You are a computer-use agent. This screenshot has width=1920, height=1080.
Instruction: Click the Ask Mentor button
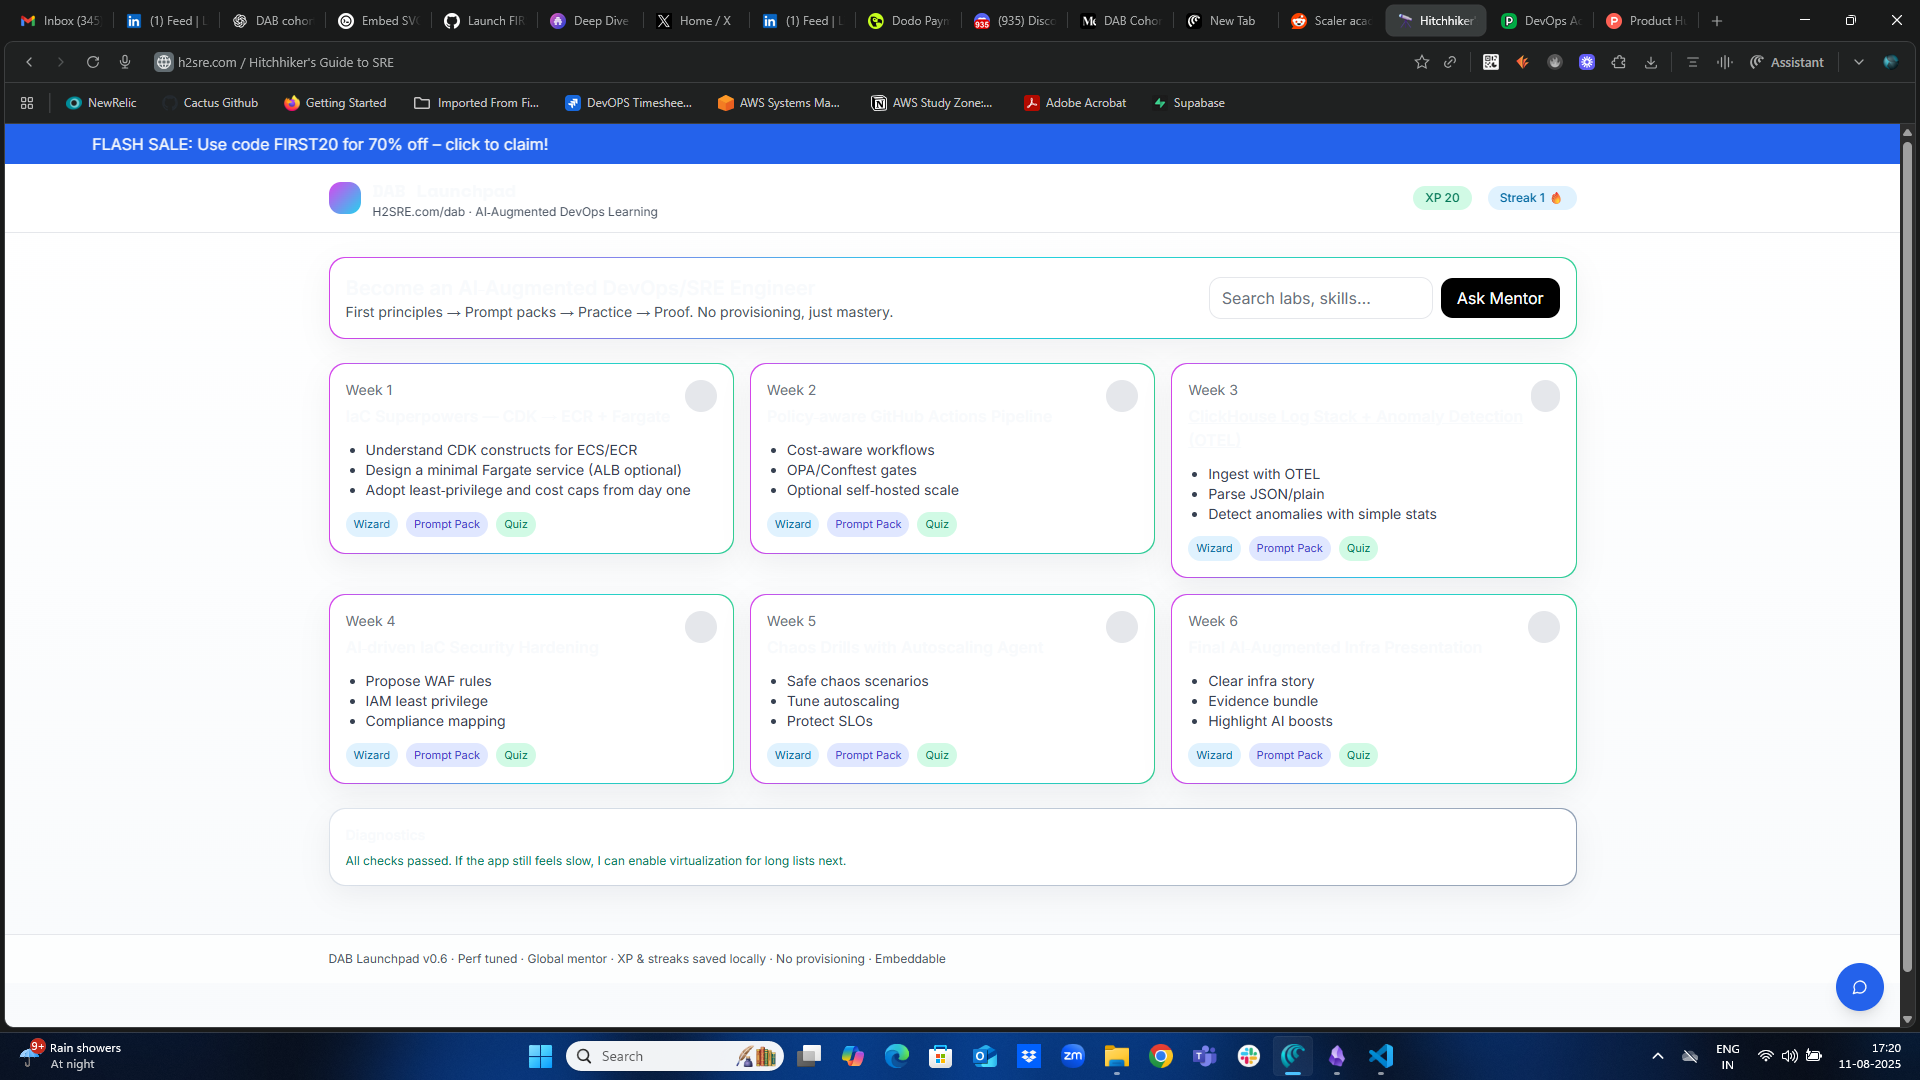(1499, 298)
